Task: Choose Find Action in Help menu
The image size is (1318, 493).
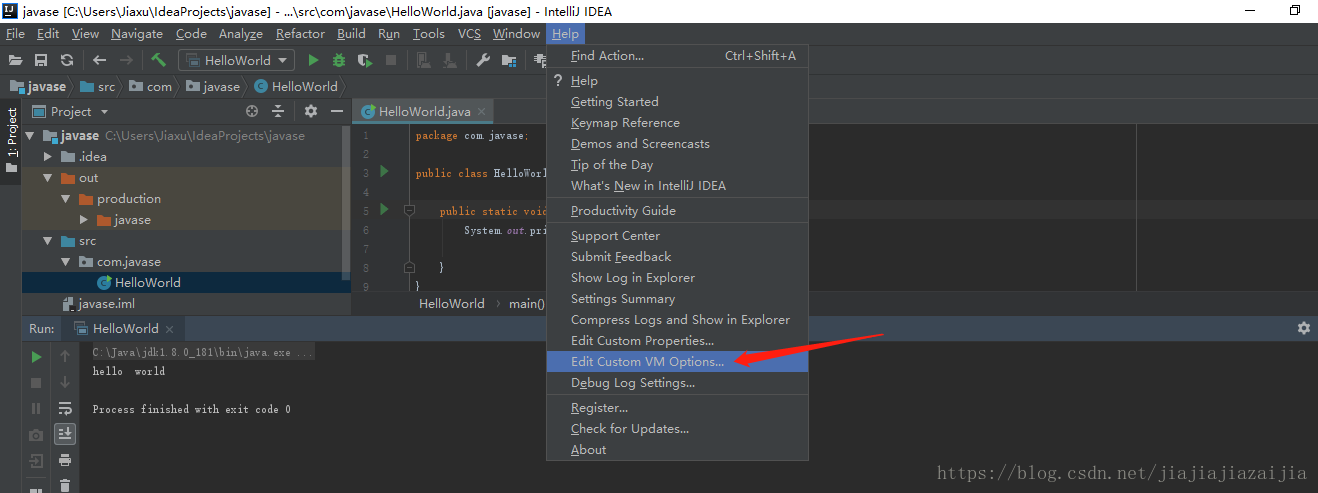Action: coord(677,56)
